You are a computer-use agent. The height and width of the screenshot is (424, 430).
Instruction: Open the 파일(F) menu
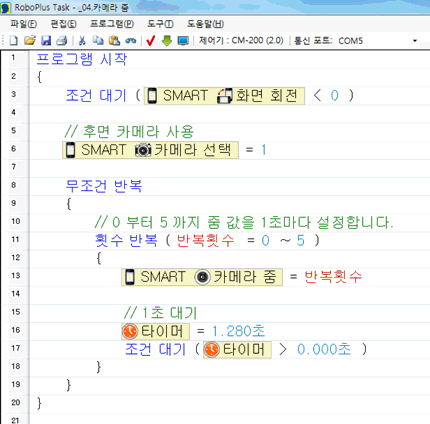point(23,24)
